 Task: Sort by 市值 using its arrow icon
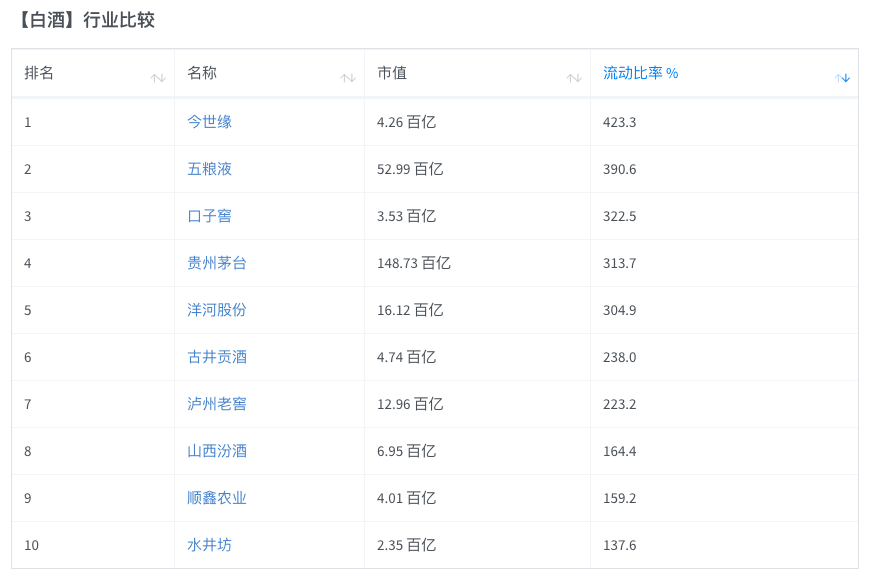574,78
